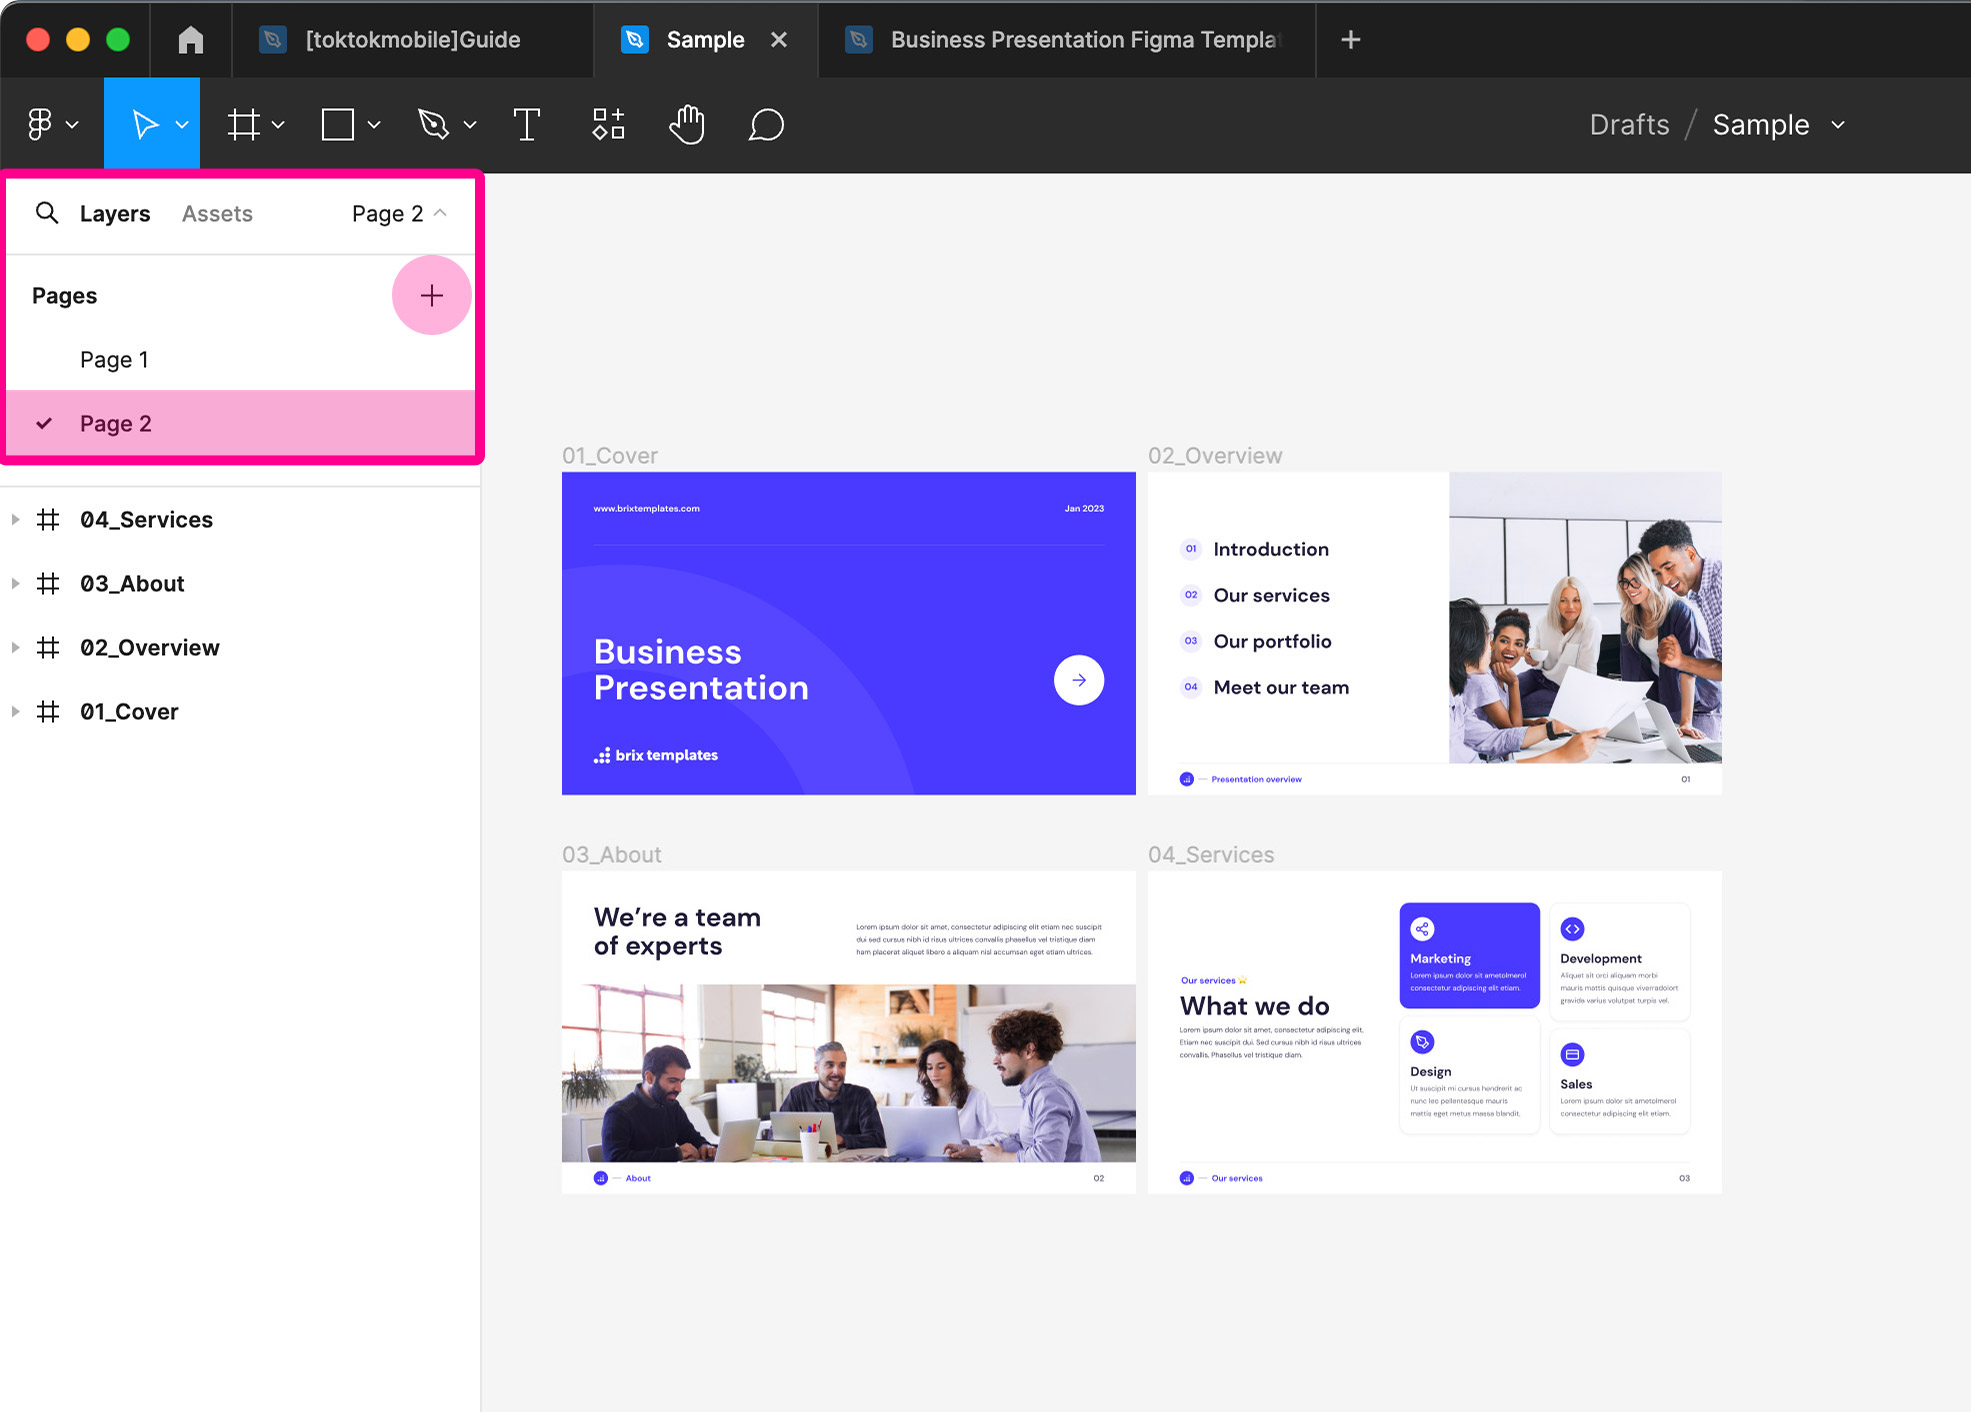Select the Text tool
The width and height of the screenshot is (1971, 1412).
[526, 125]
